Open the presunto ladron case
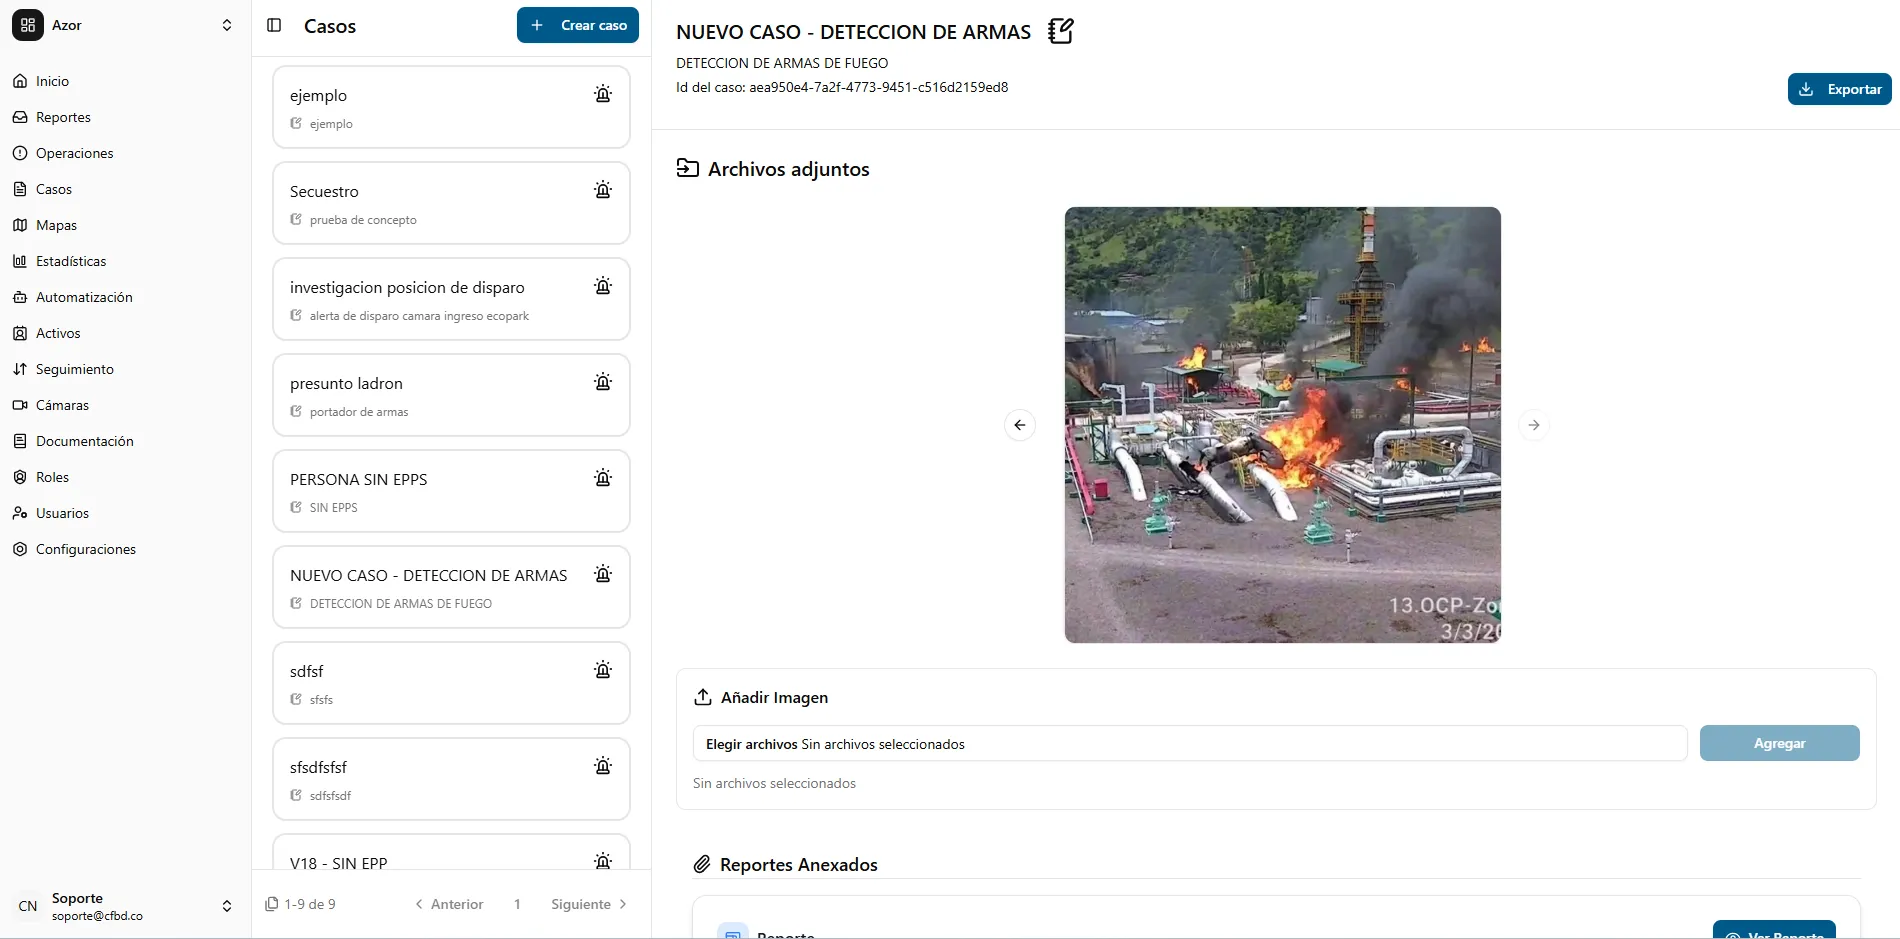 [451, 395]
